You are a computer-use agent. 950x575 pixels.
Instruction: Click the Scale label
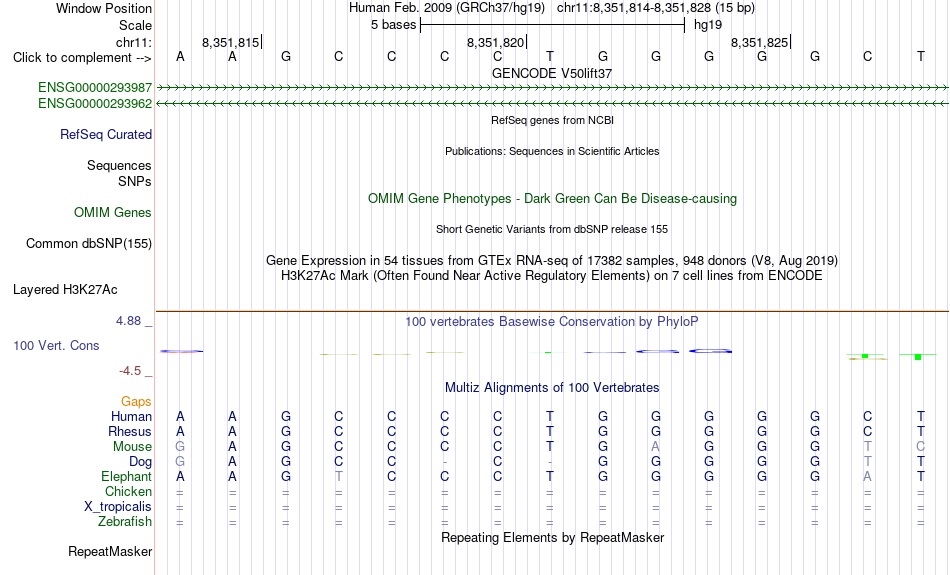(x=136, y=25)
